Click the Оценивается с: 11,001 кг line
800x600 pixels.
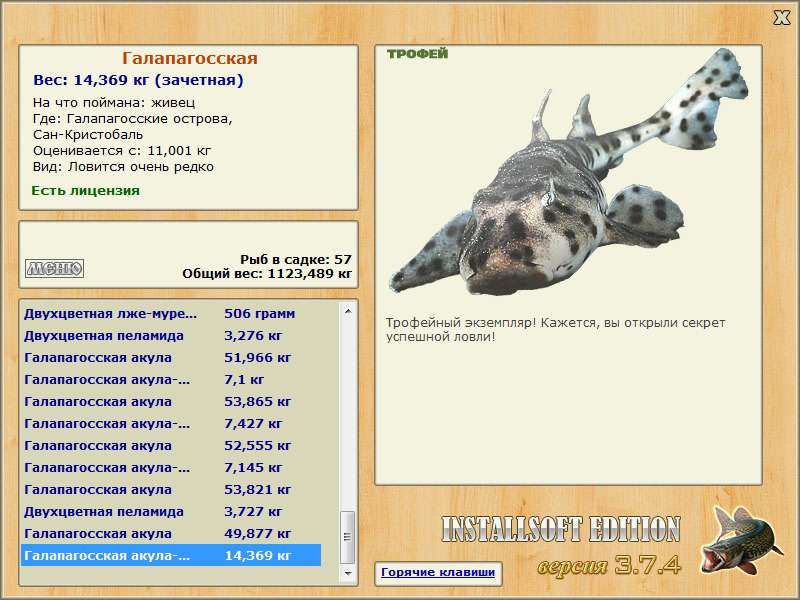tap(122, 151)
